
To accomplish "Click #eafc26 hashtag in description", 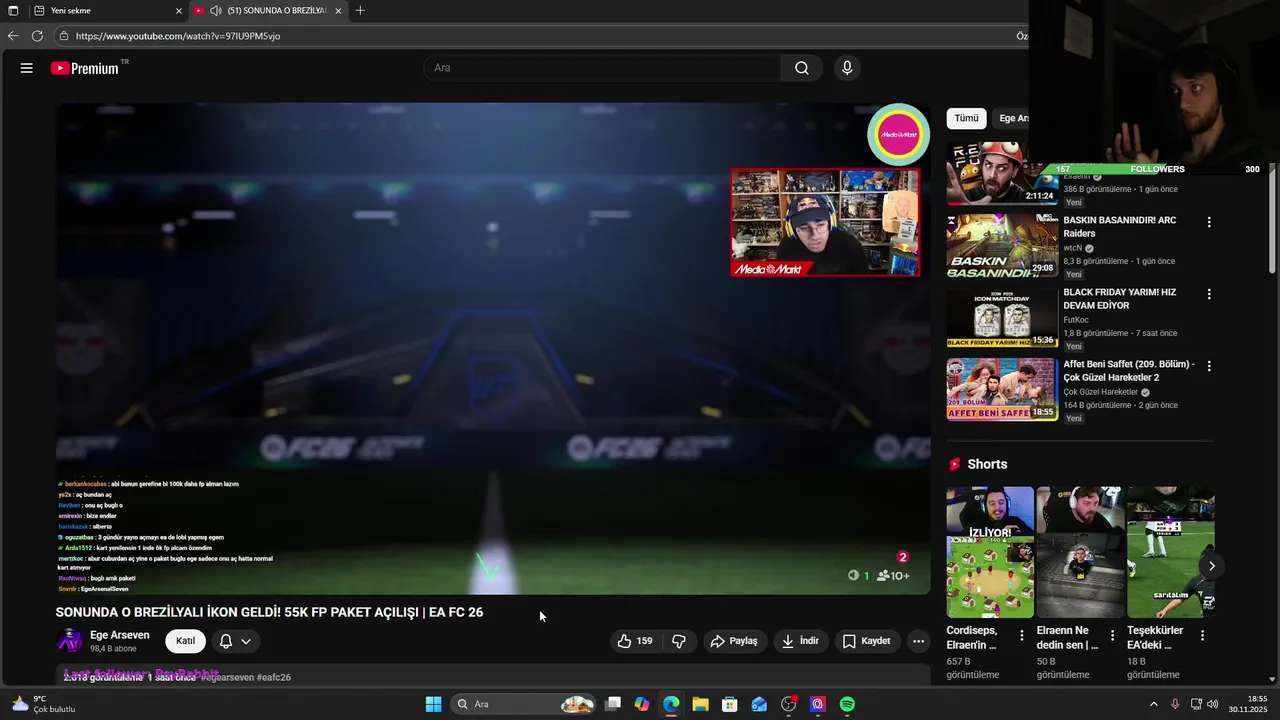I will (274, 677).
